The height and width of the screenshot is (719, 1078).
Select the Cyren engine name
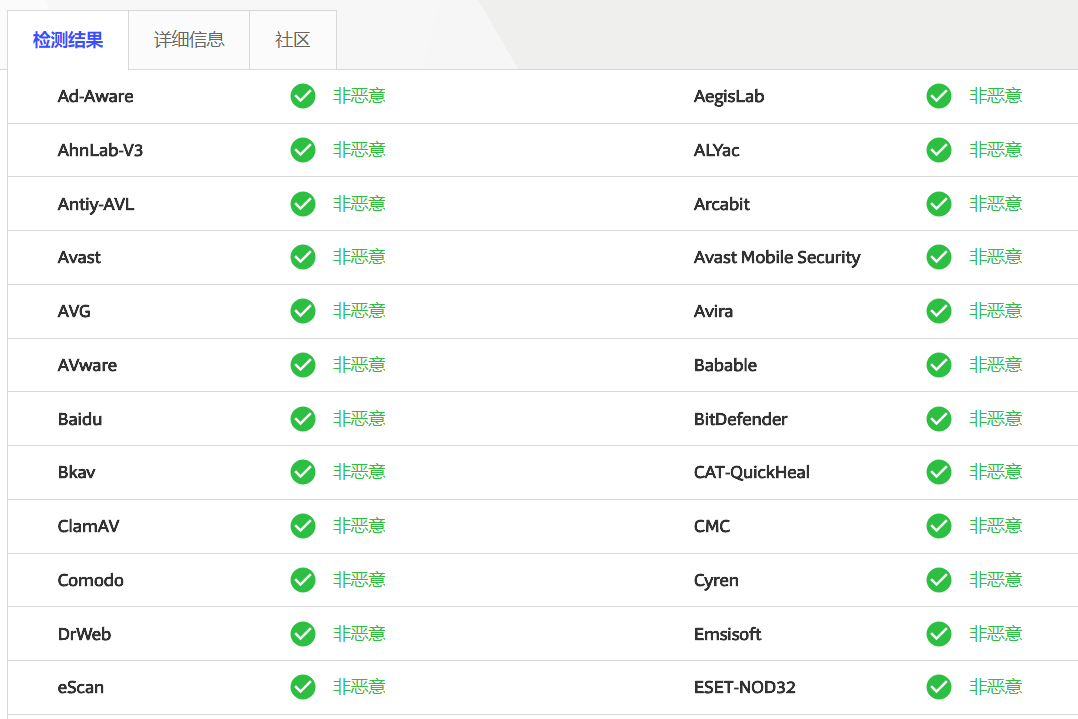pos(716,581)
